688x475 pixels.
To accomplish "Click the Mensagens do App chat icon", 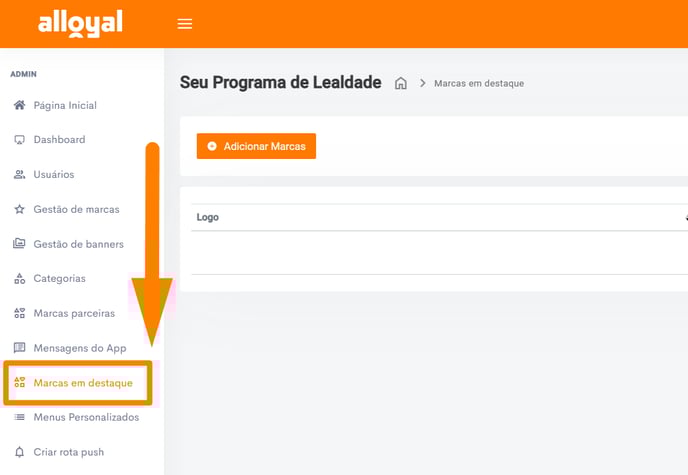I will point(19,348).
